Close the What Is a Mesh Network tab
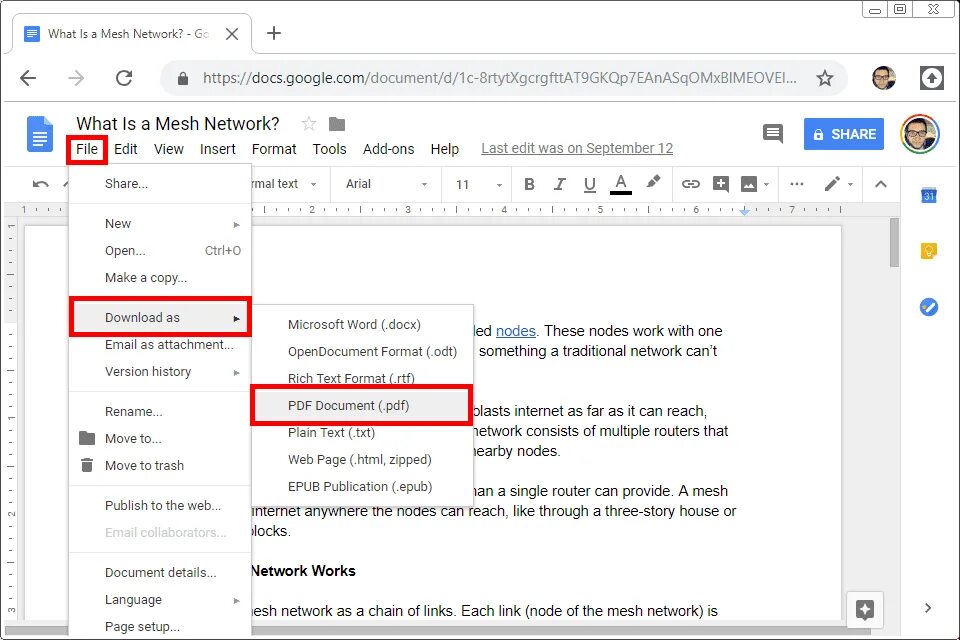The width and height of the screenshot is (960, 640). tap(232, 34)
